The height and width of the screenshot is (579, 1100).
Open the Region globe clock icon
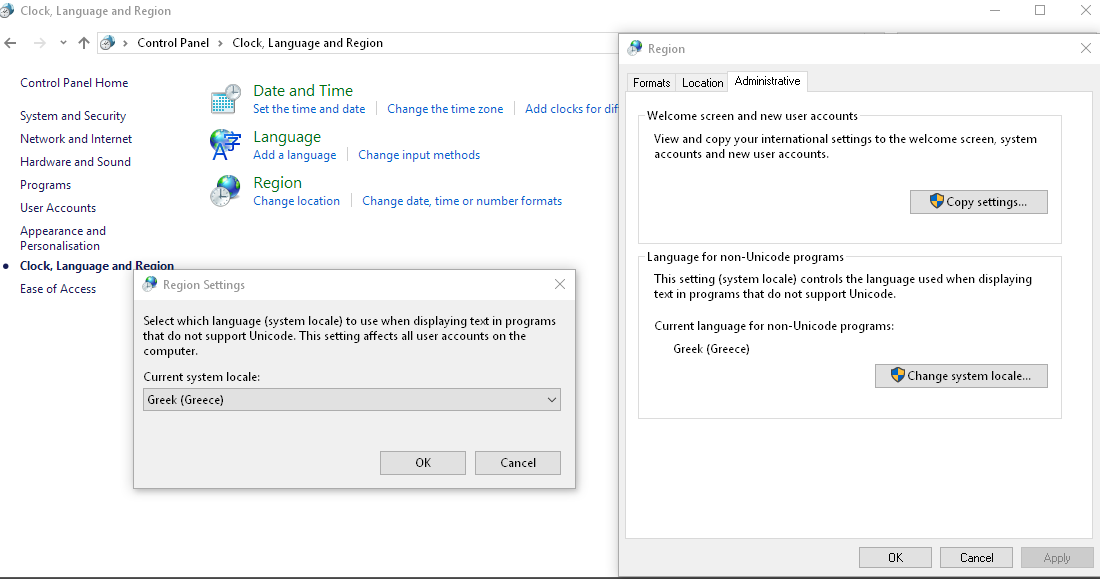click(x=225, y=191)
